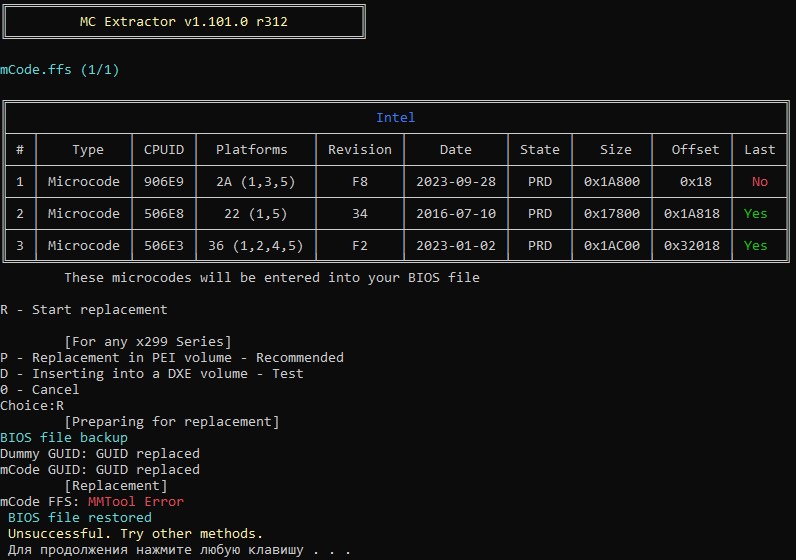
Task: Click the 'BIOS file backup' line
Action: click(64, 438)
